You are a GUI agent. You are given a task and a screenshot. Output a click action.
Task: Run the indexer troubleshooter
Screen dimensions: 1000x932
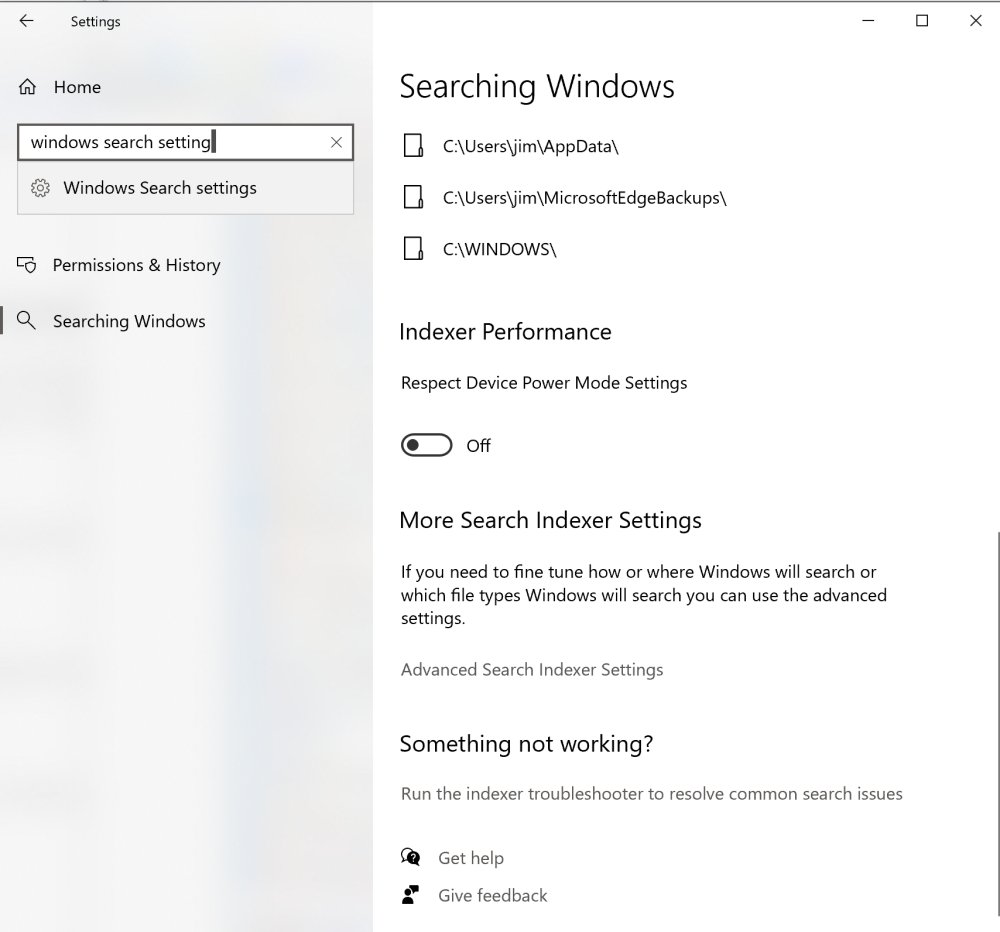click(x=651, y=793)
